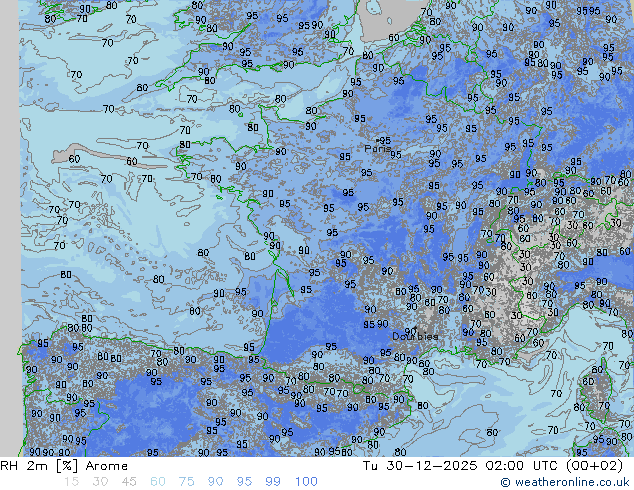Click legend value 15
Screen dimensions: 634x490
tap(71, 482)
